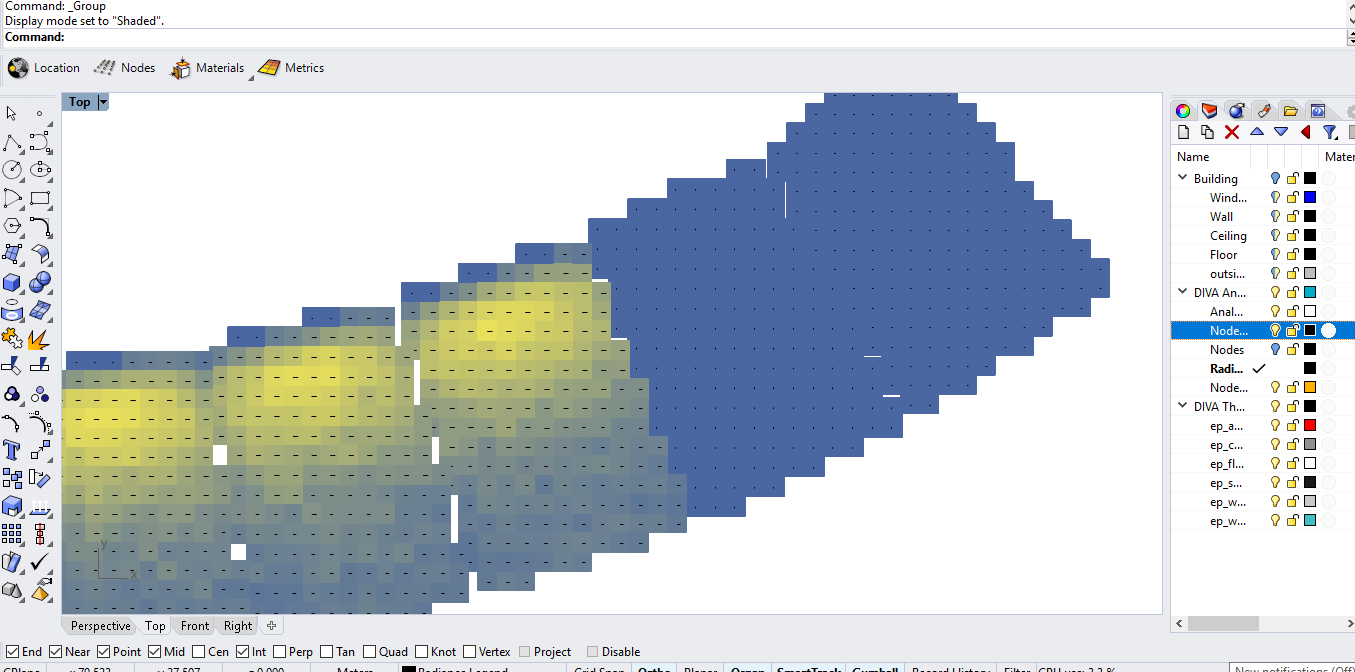Viewport: 1355px width, 672px height.
Task: Move layer down with blue down arrow
Action: 1281,132
